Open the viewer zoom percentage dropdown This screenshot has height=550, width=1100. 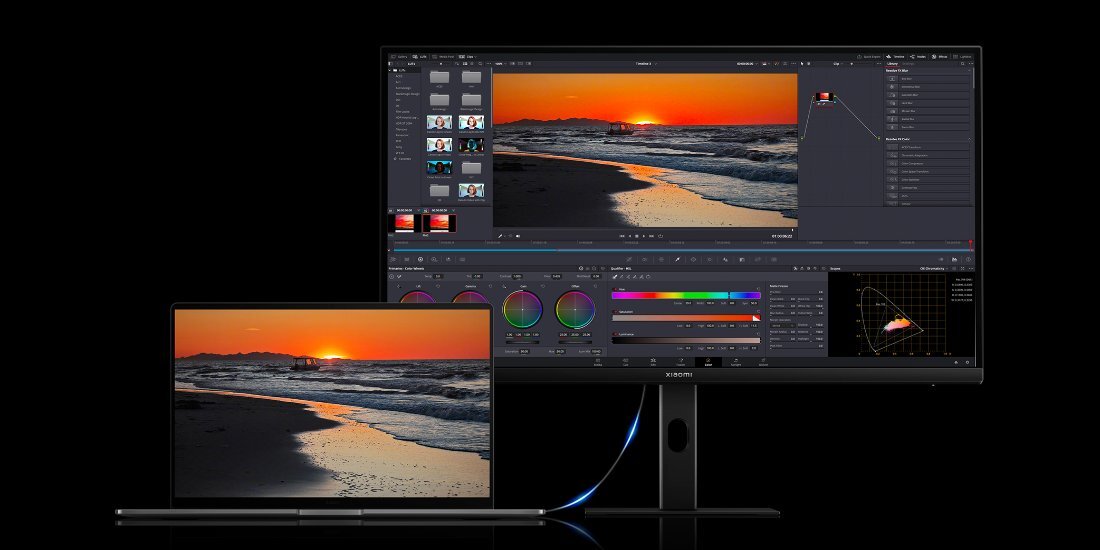[x=501, y=63]
